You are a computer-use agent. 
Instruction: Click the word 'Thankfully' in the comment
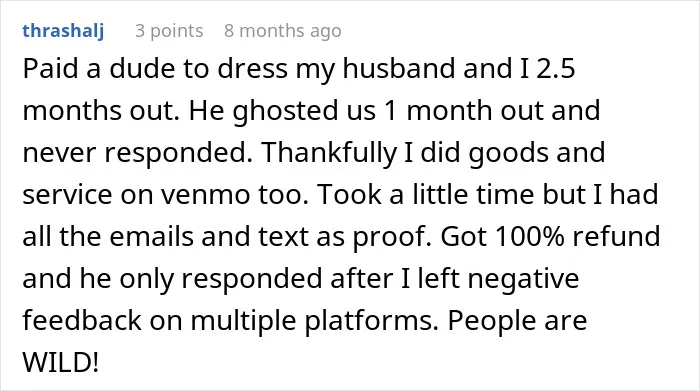pos(329,153)
